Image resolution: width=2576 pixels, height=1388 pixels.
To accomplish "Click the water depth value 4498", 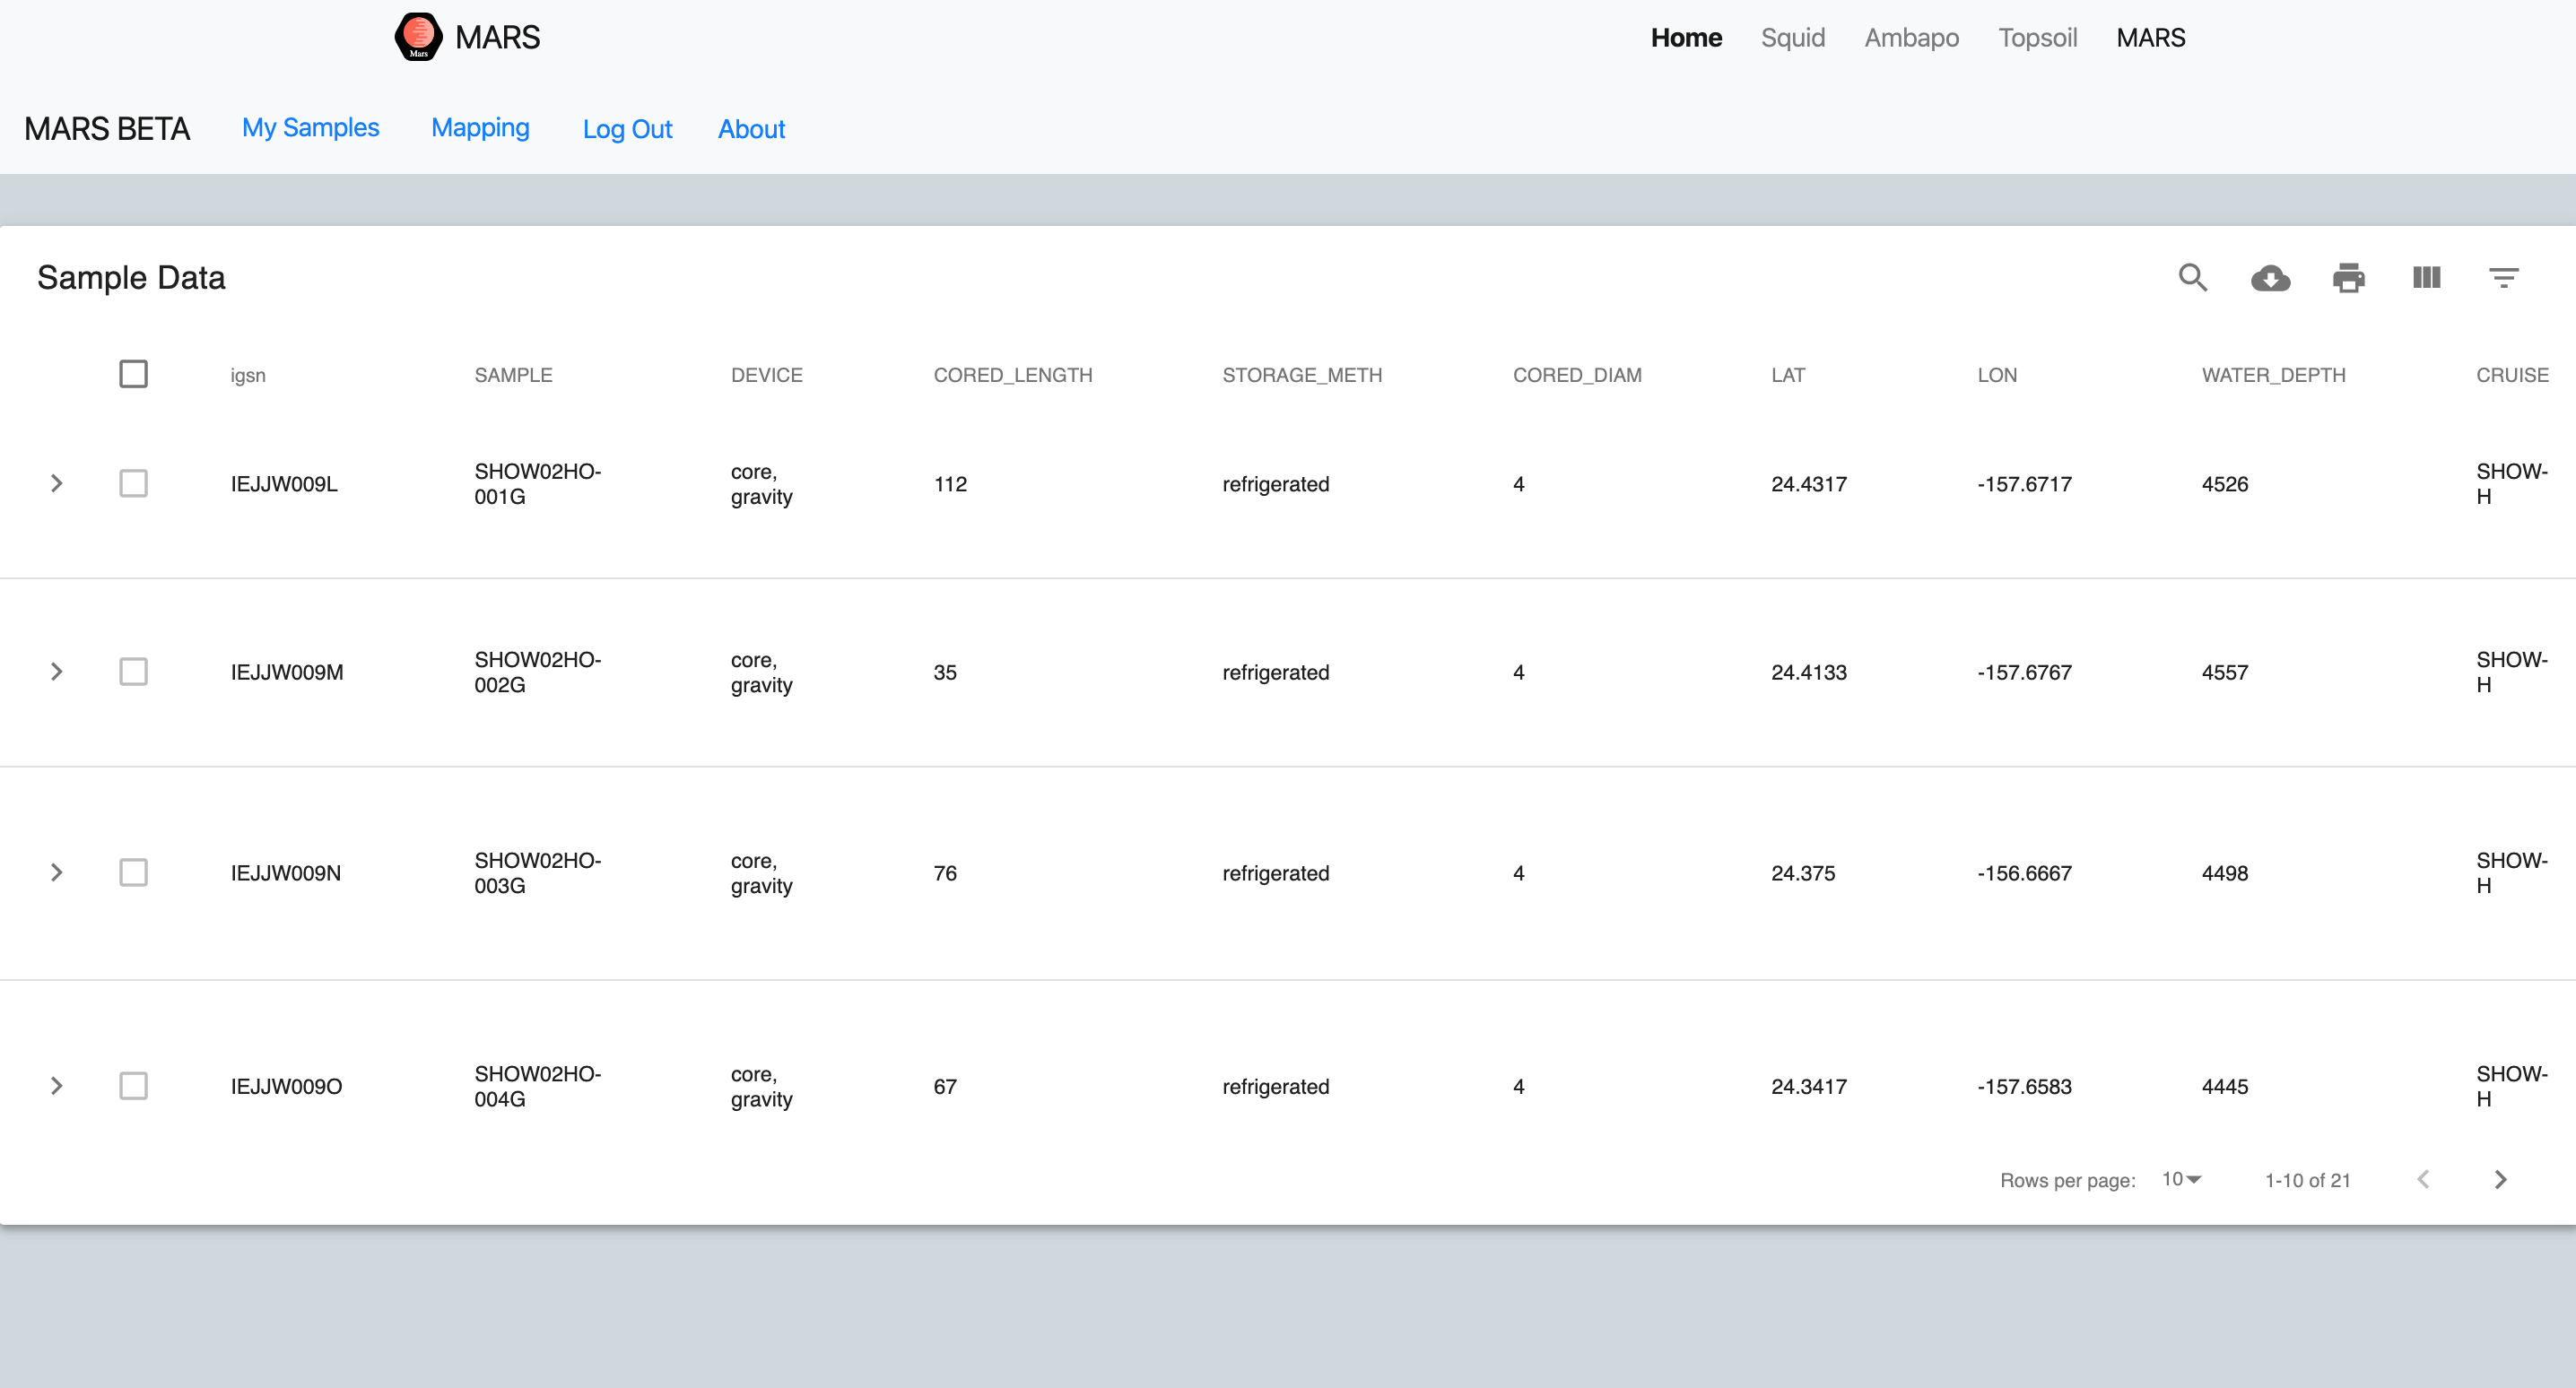I will click(2225, 873).
